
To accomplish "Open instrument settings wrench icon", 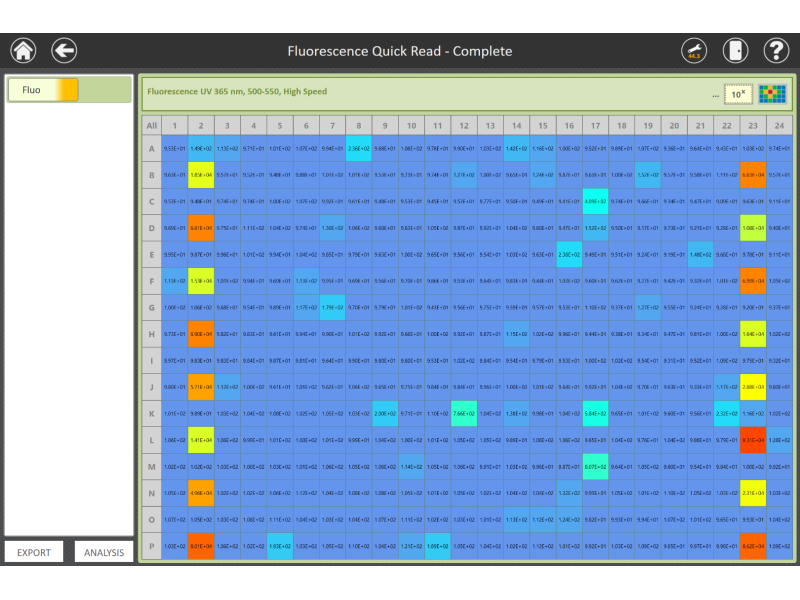I will 694,51.
